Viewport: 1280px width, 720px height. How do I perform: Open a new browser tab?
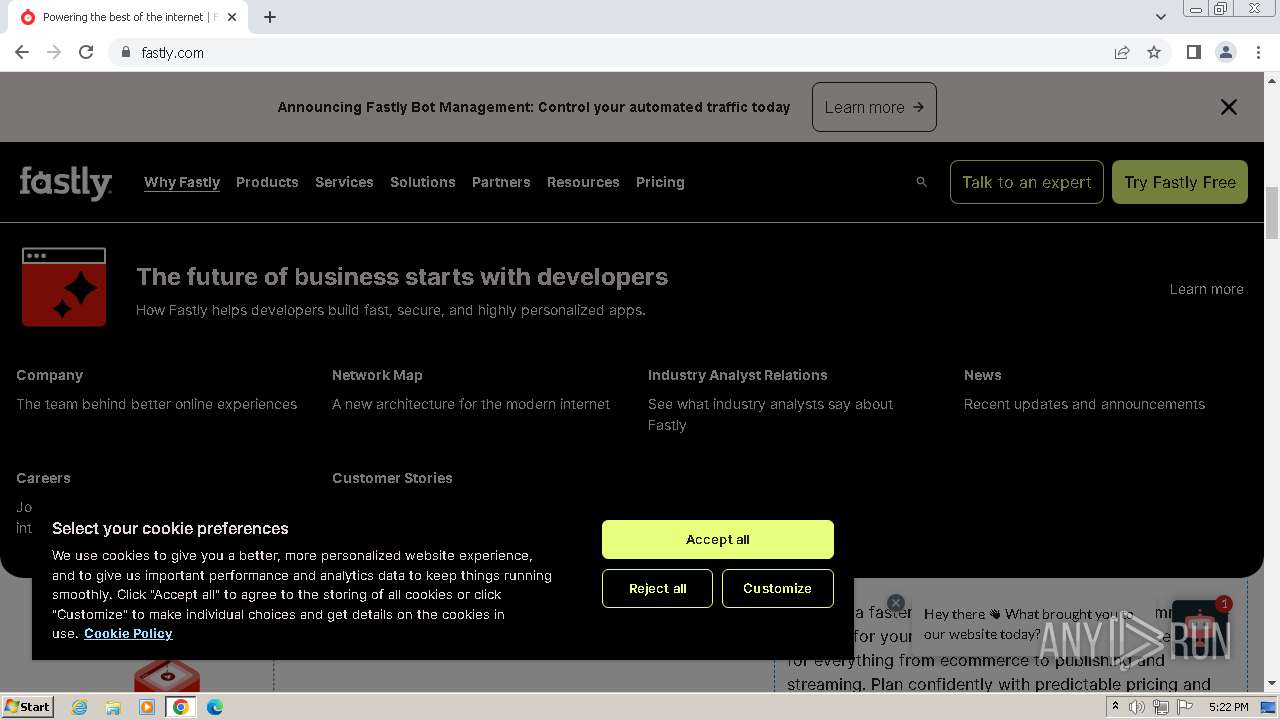pos(270,17)
